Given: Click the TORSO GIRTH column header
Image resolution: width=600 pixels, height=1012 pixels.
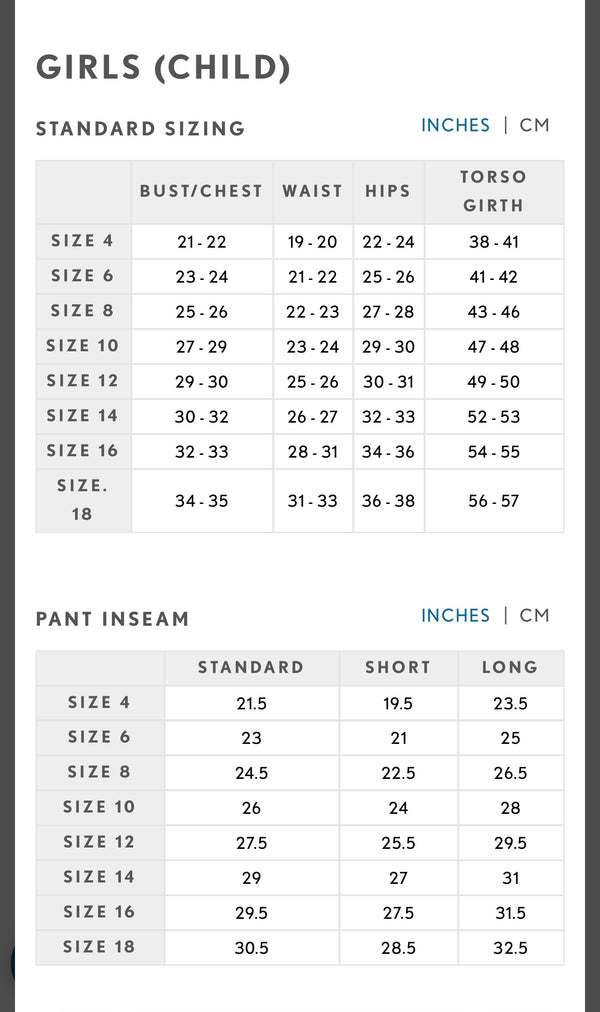Looking at the screenshot, I should tap(494, 192).
